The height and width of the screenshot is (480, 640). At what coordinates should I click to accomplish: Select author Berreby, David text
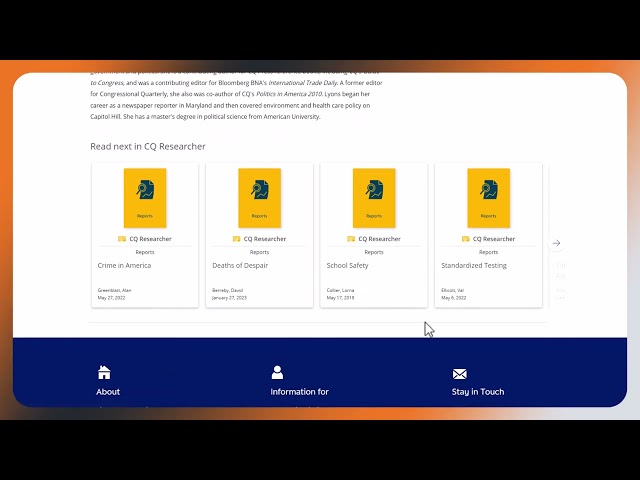(x=227, y=290)
